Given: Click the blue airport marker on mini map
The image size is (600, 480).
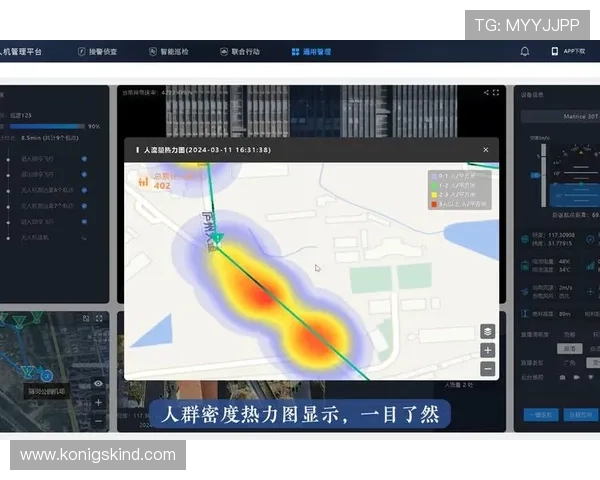Looking at the screenshot, I should pos(47,376).
